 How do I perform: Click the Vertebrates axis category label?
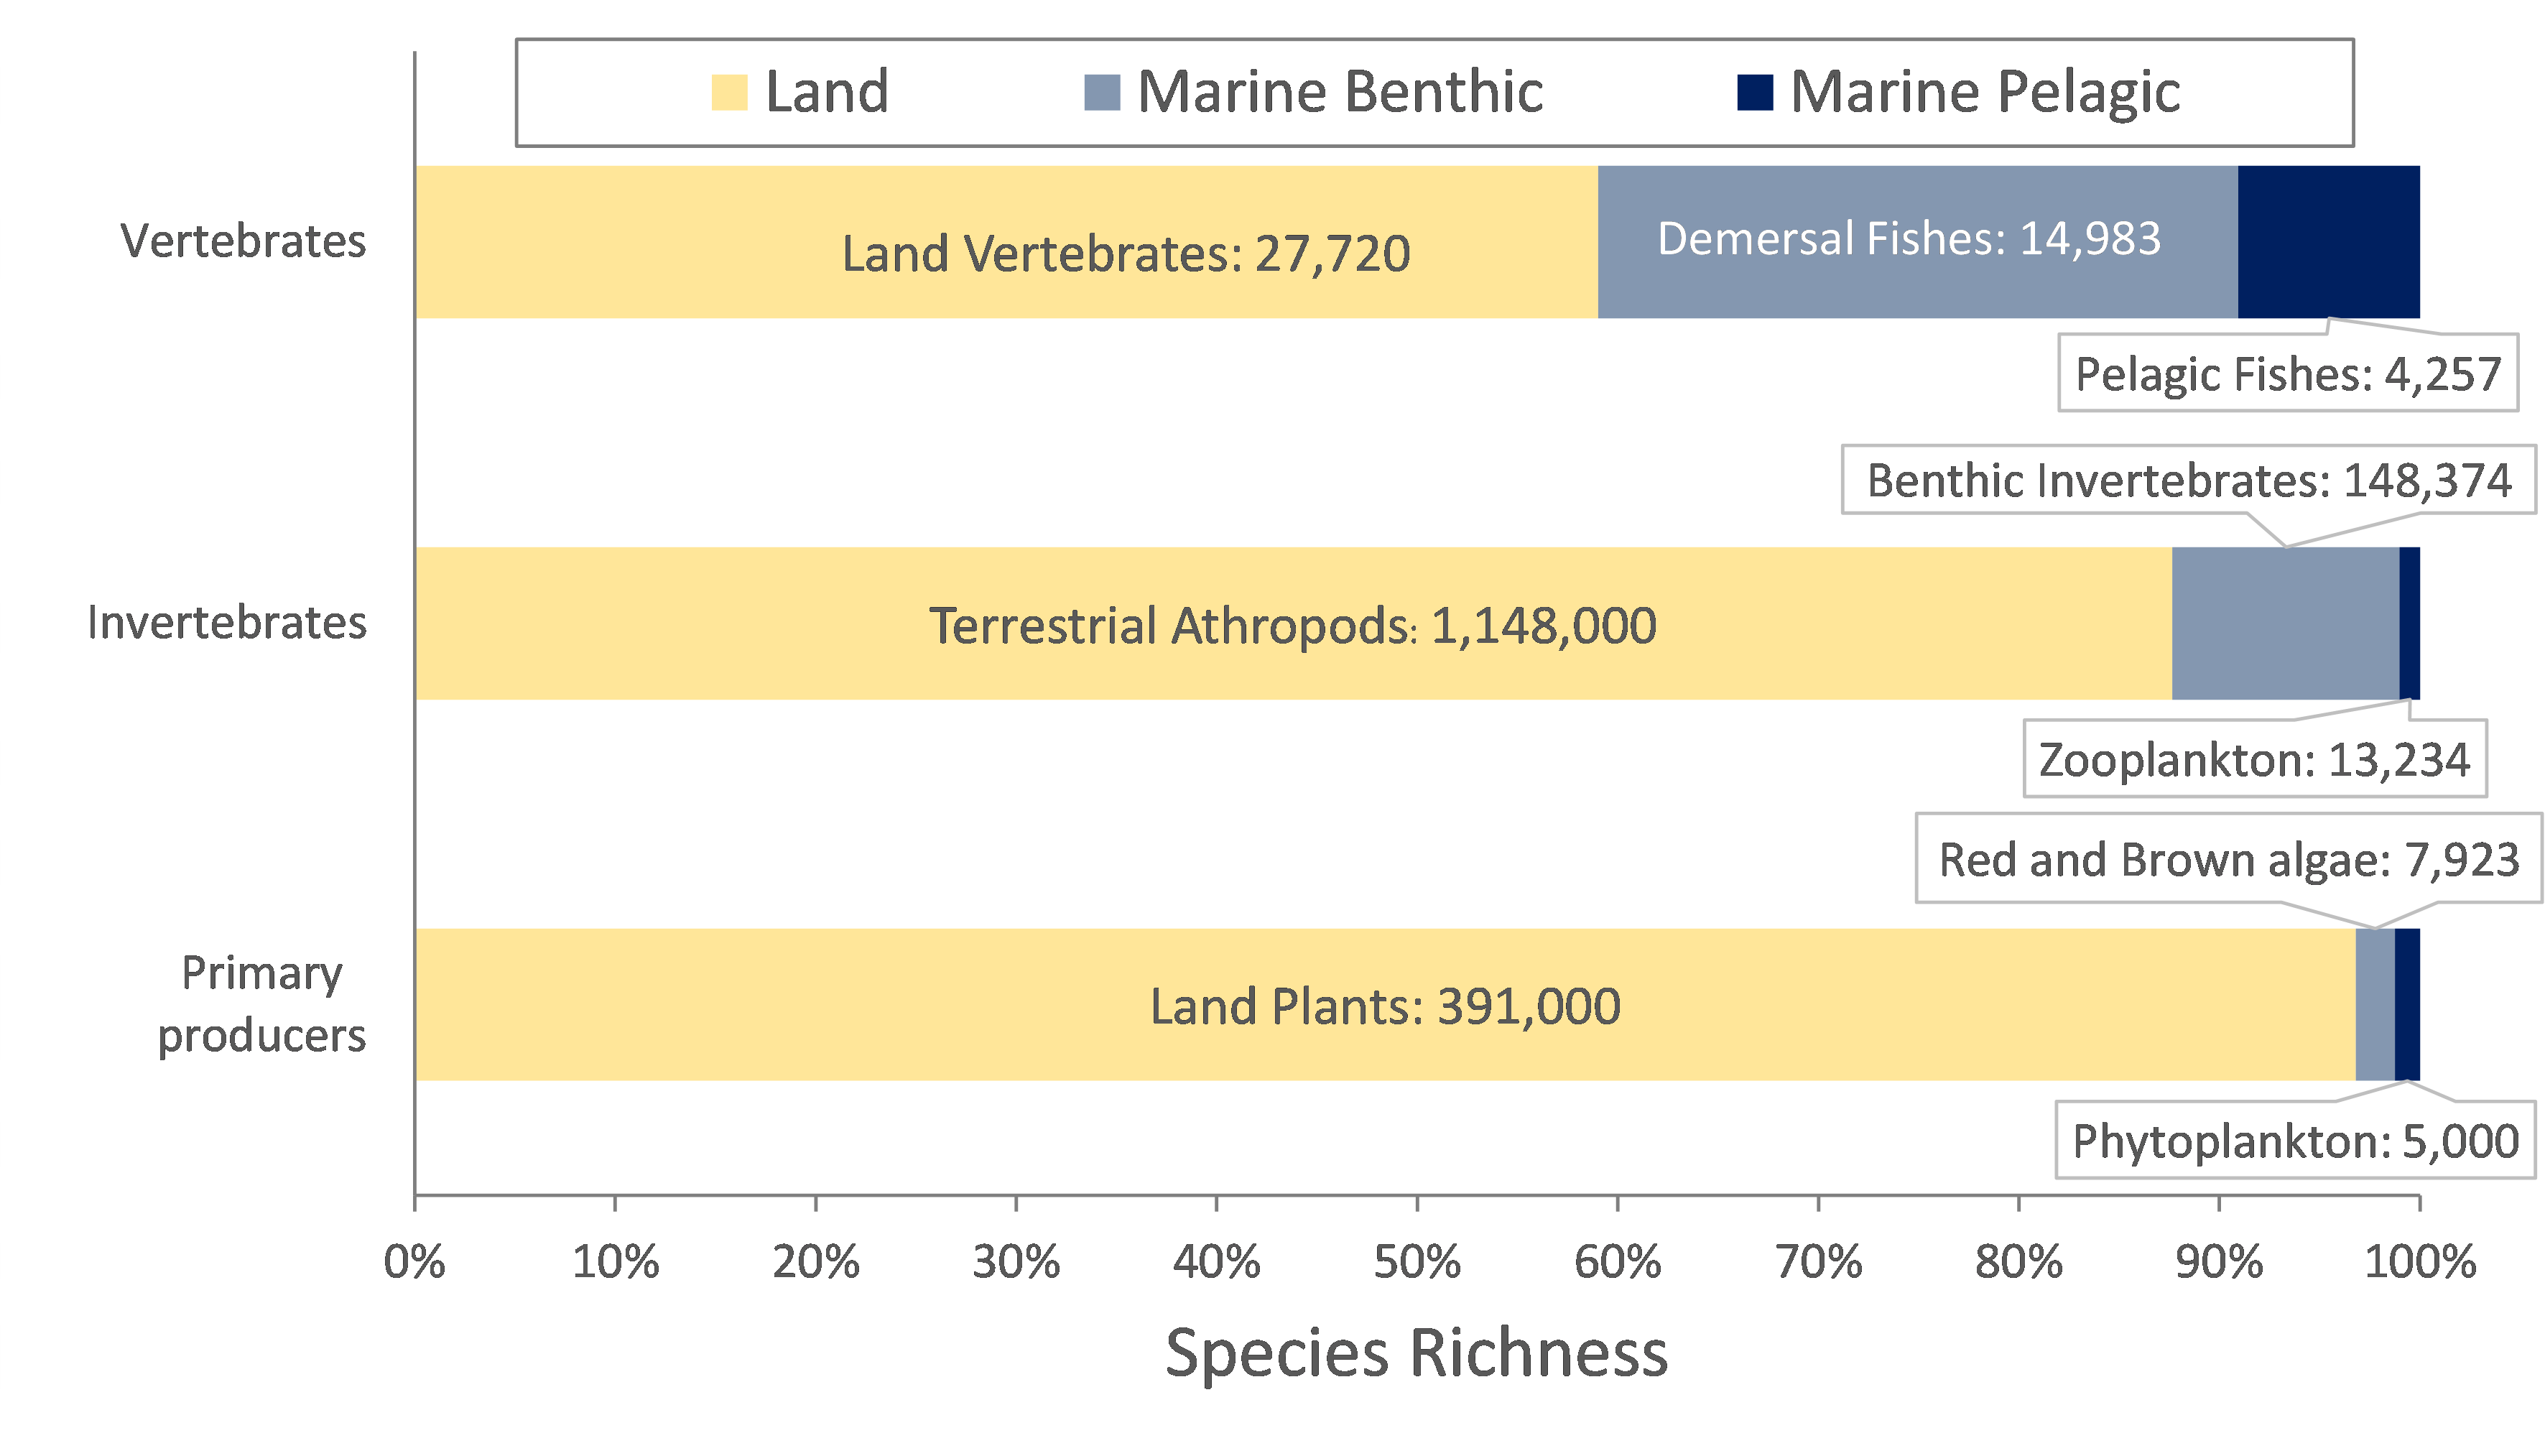click(x=243, y=241)
